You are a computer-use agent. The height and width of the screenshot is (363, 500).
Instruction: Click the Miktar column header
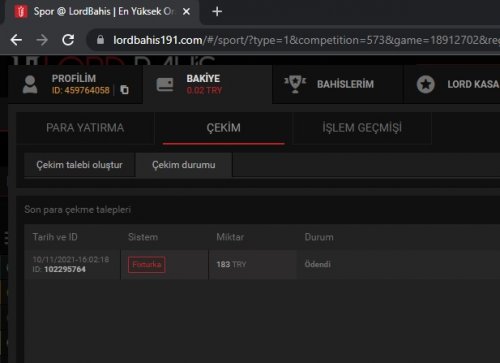coord(230,237)
